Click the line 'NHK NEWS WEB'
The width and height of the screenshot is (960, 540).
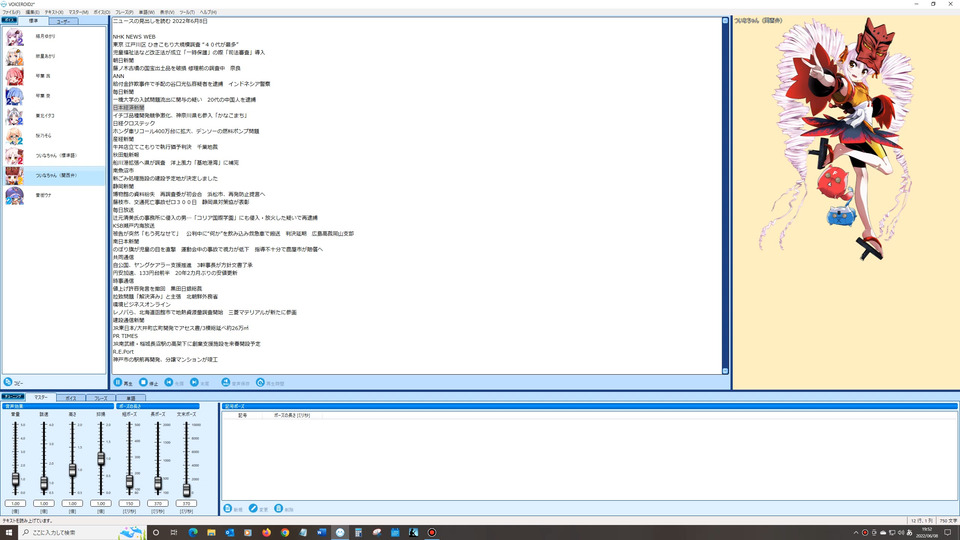134,37
